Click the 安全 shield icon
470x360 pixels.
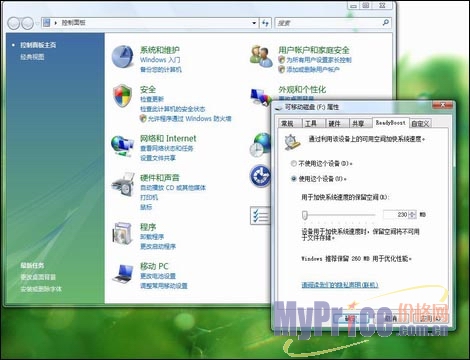tap(122, 96)
